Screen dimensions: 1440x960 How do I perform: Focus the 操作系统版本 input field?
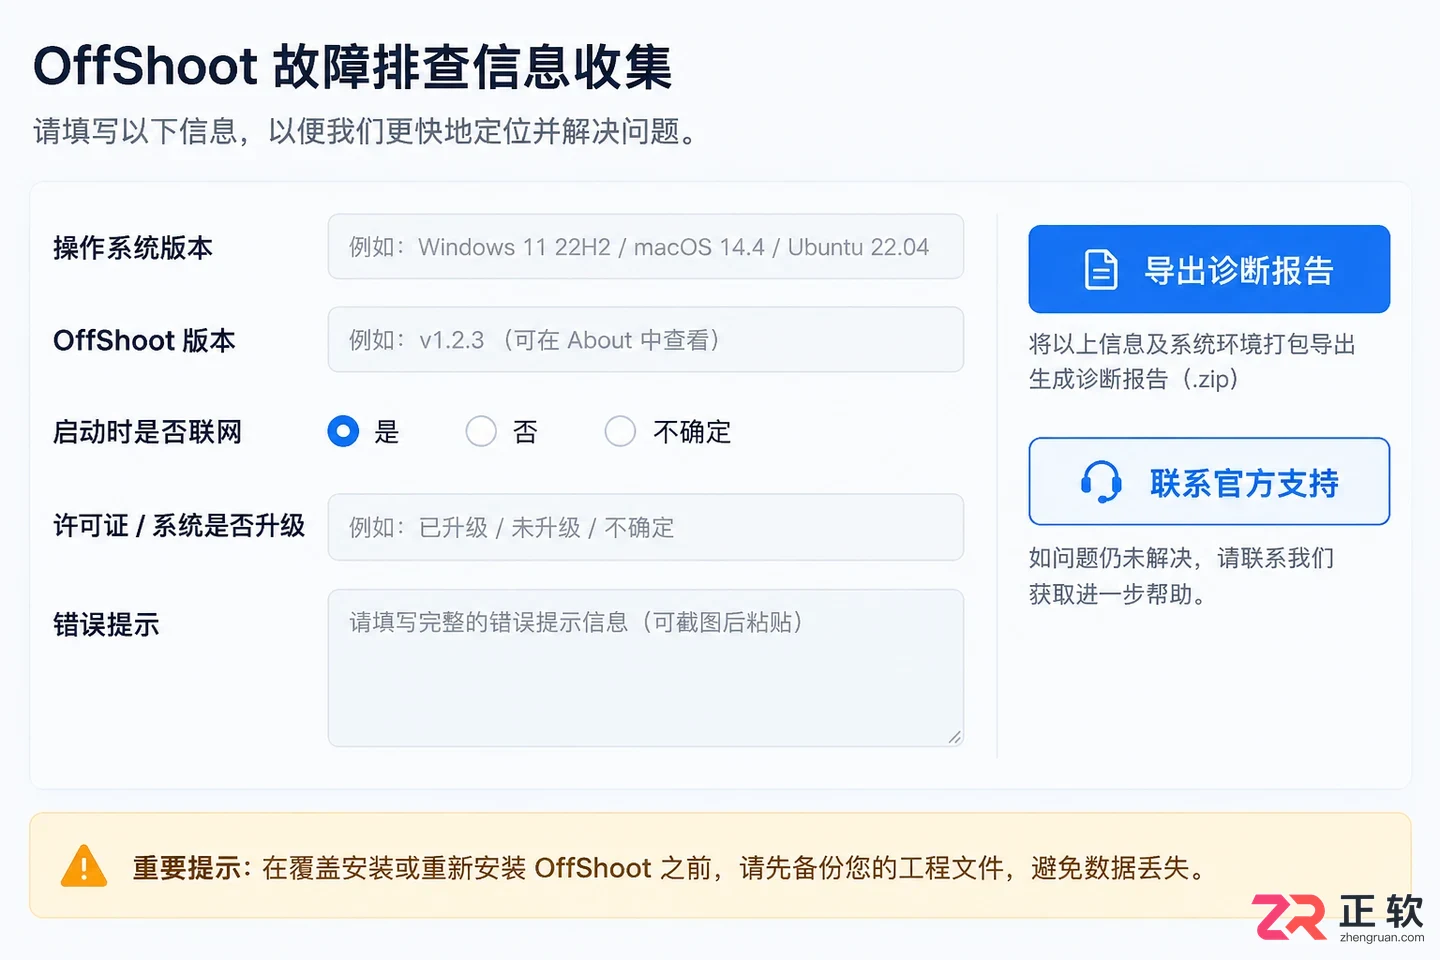646,246
